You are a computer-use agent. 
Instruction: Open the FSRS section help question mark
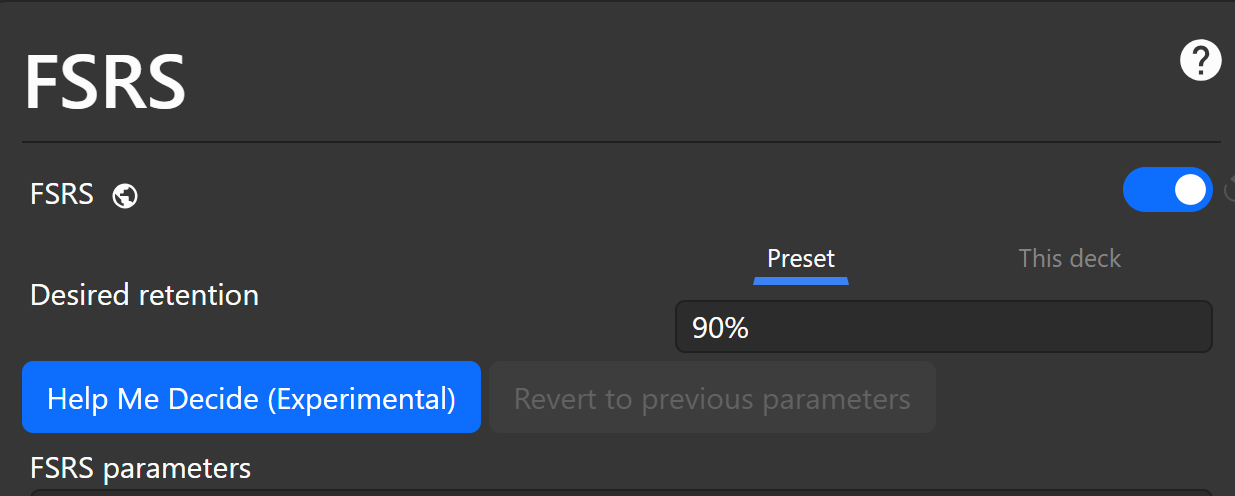[1200, 62]
